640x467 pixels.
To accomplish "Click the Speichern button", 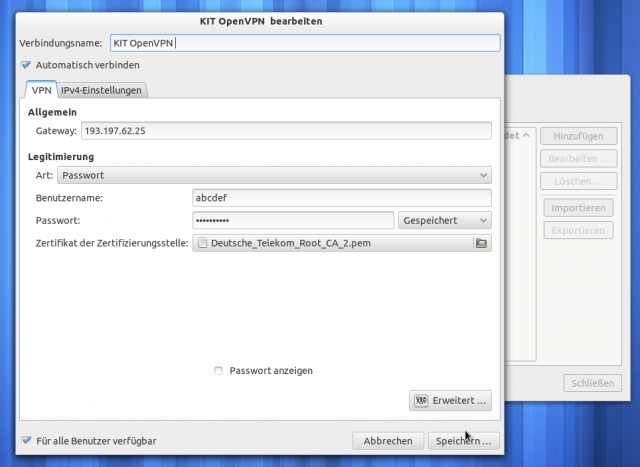I will point(460,440).
